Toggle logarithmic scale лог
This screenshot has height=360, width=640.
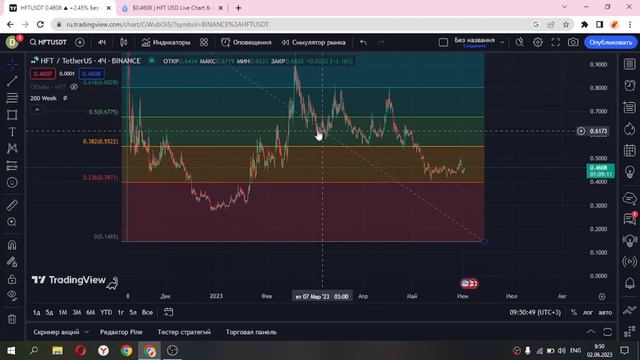(588, 312)
